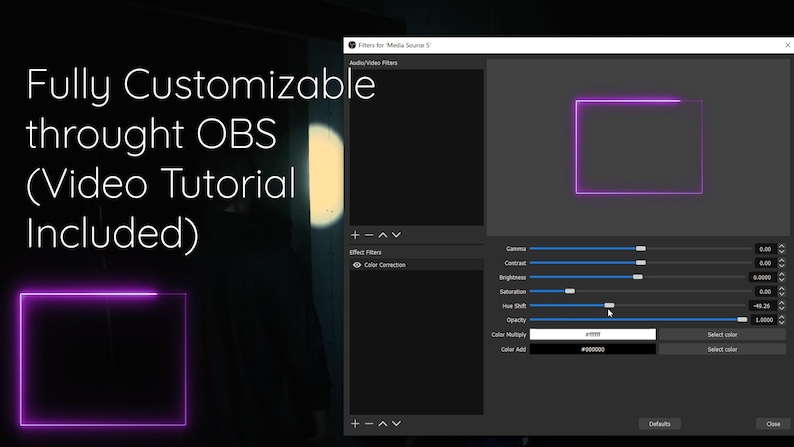Click the Opacity spin arrows

coord(781,319)
